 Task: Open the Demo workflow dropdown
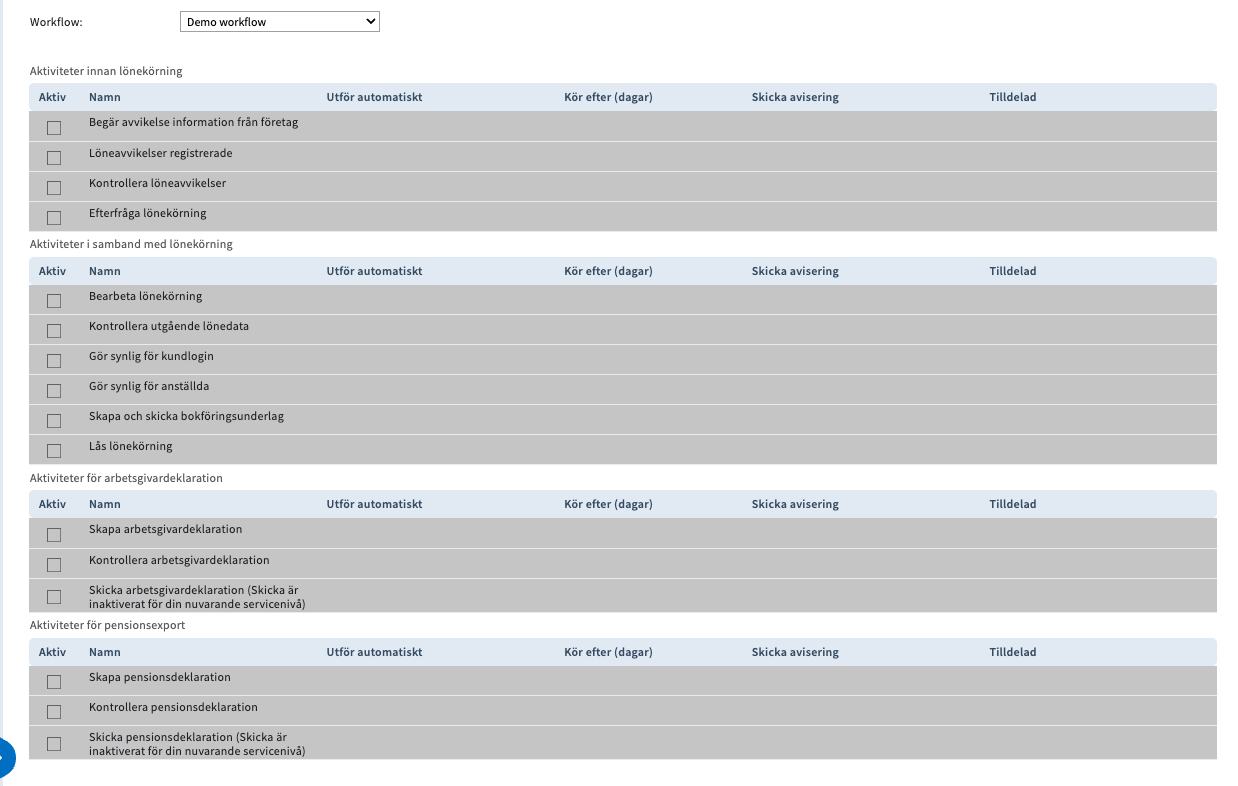279,21
